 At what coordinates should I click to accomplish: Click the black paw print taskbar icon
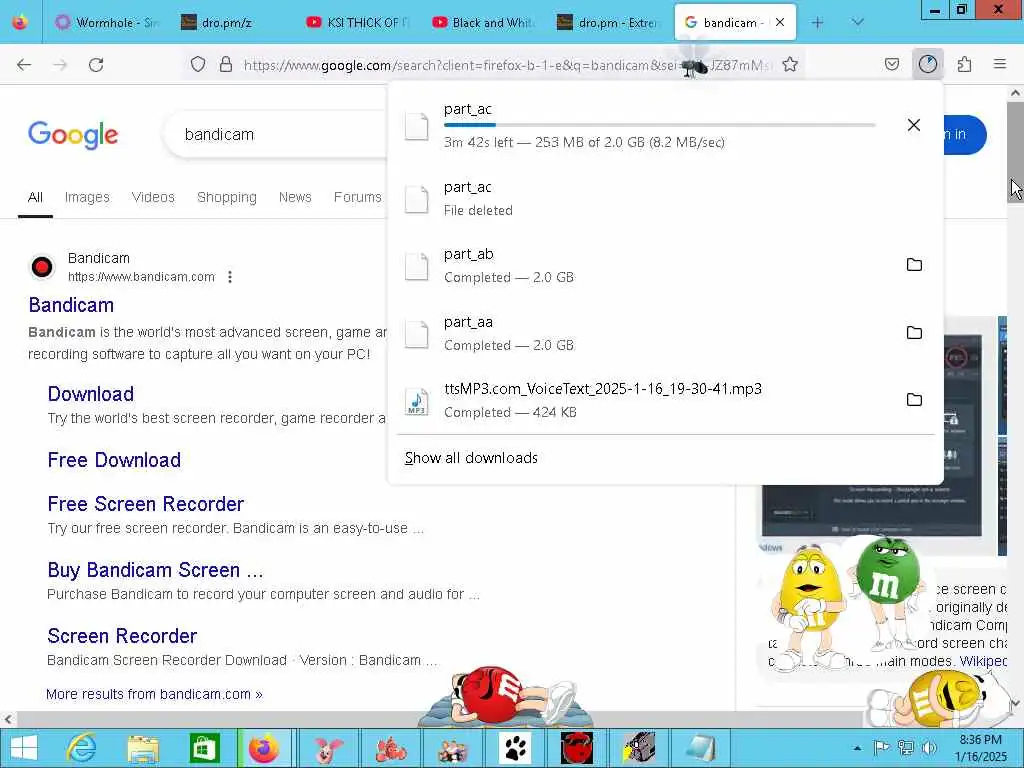click(x=516, y=748)
